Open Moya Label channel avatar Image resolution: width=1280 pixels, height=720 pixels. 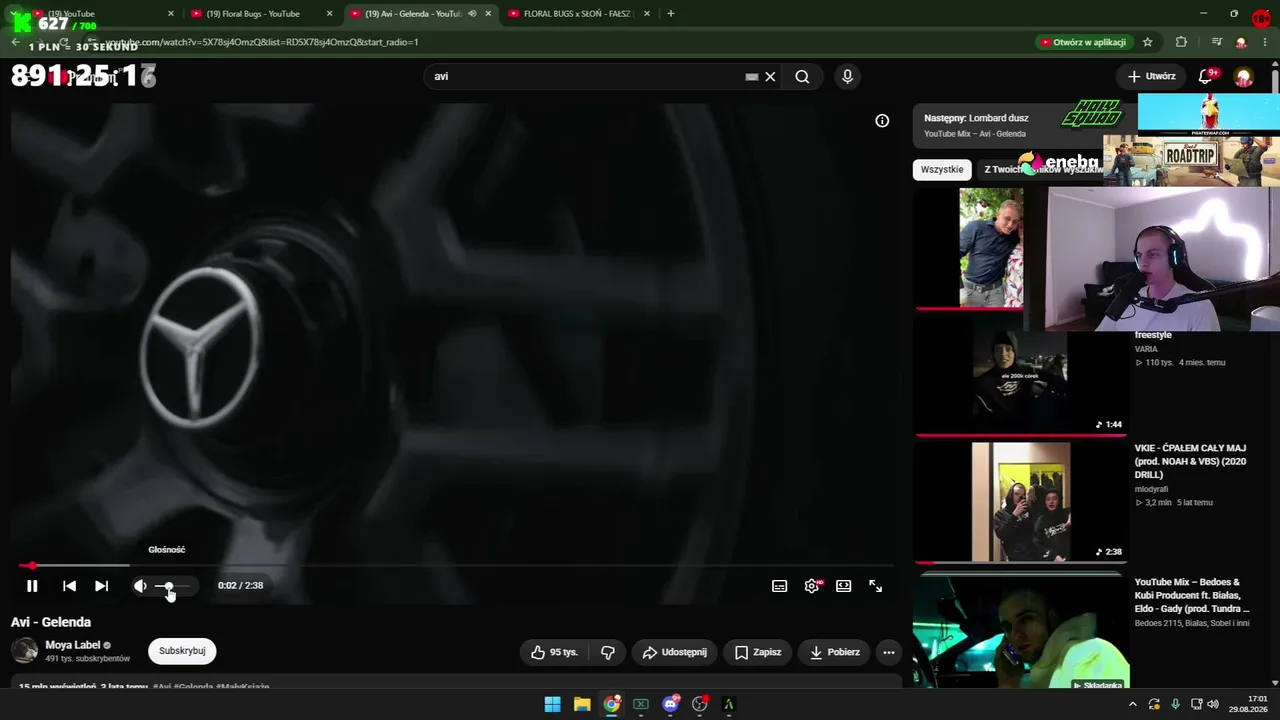(24, 651)
